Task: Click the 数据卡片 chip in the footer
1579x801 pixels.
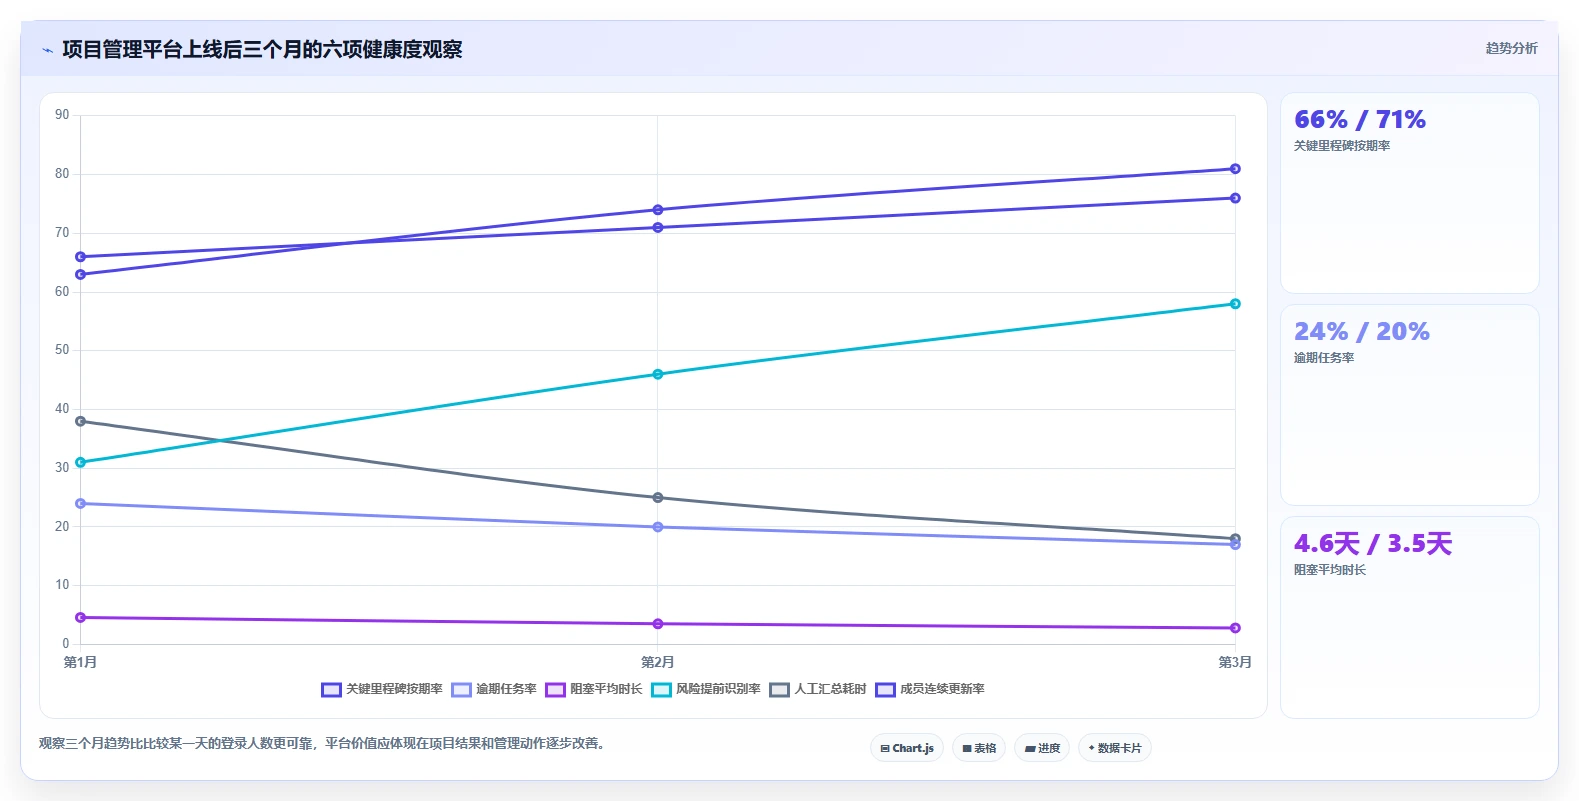Action: (x=1115, y=748)
